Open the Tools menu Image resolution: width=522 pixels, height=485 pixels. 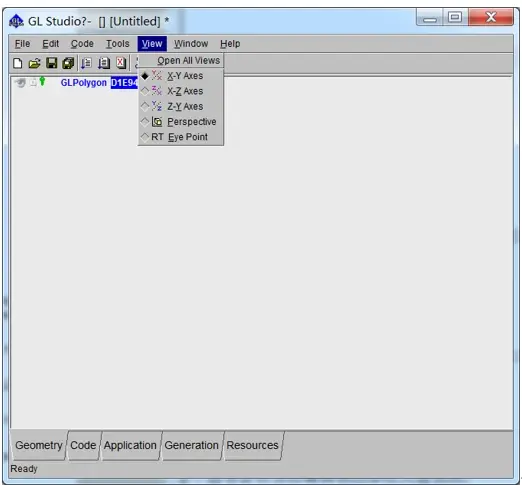pos(117,44)
